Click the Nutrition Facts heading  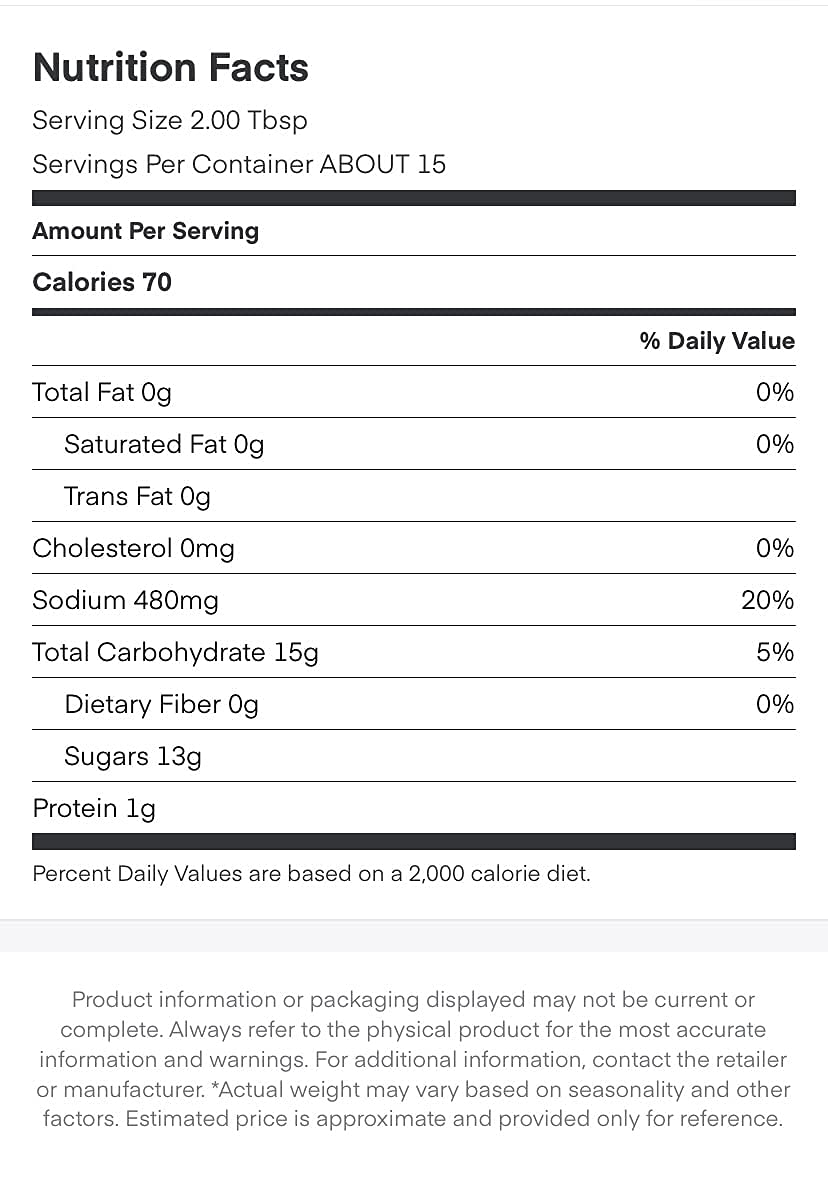[170, 67]
